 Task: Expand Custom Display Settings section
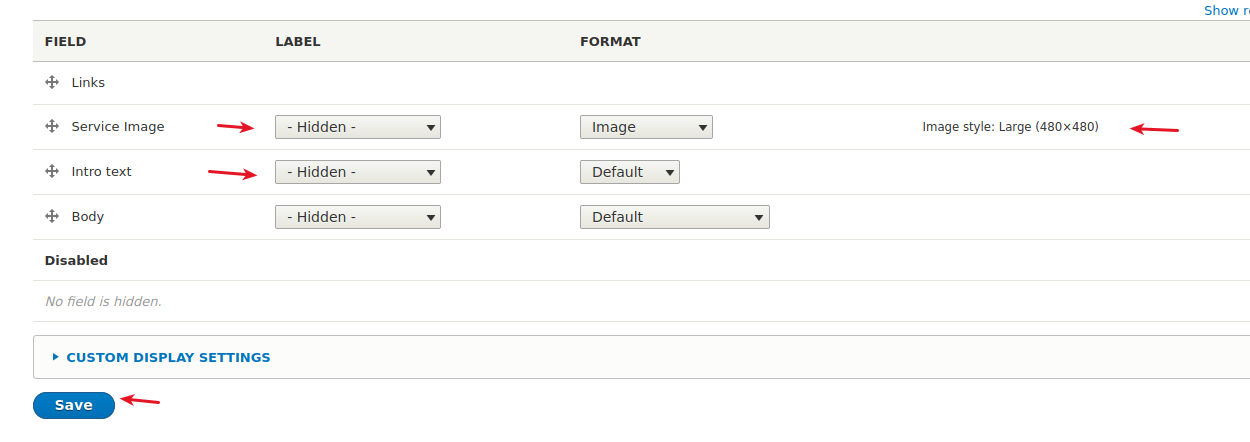[x=168, y=357]
